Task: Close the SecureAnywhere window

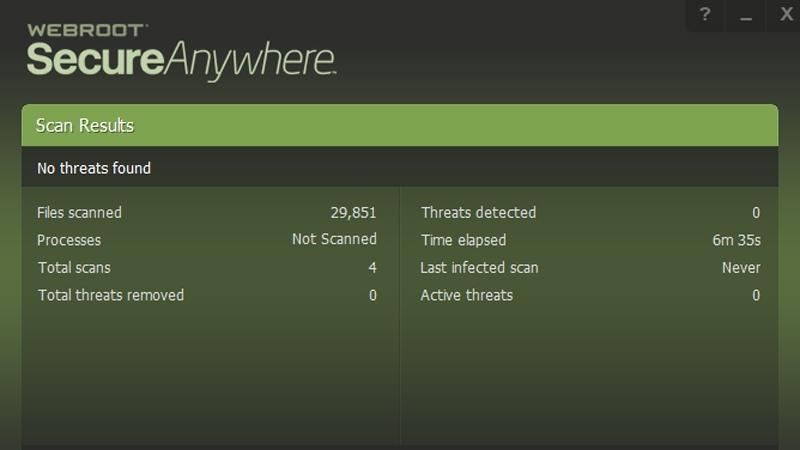Action: tap(785, 15)
